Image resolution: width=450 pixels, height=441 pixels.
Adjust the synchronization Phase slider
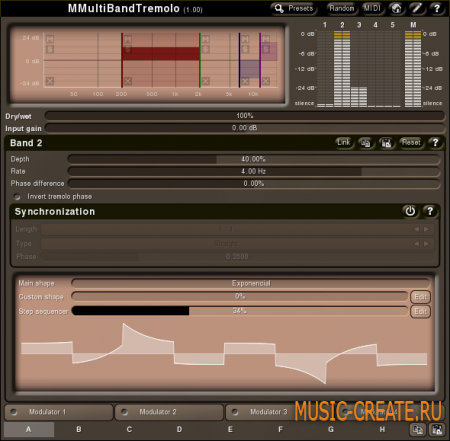pyautogui.click(x=237, y=257)
